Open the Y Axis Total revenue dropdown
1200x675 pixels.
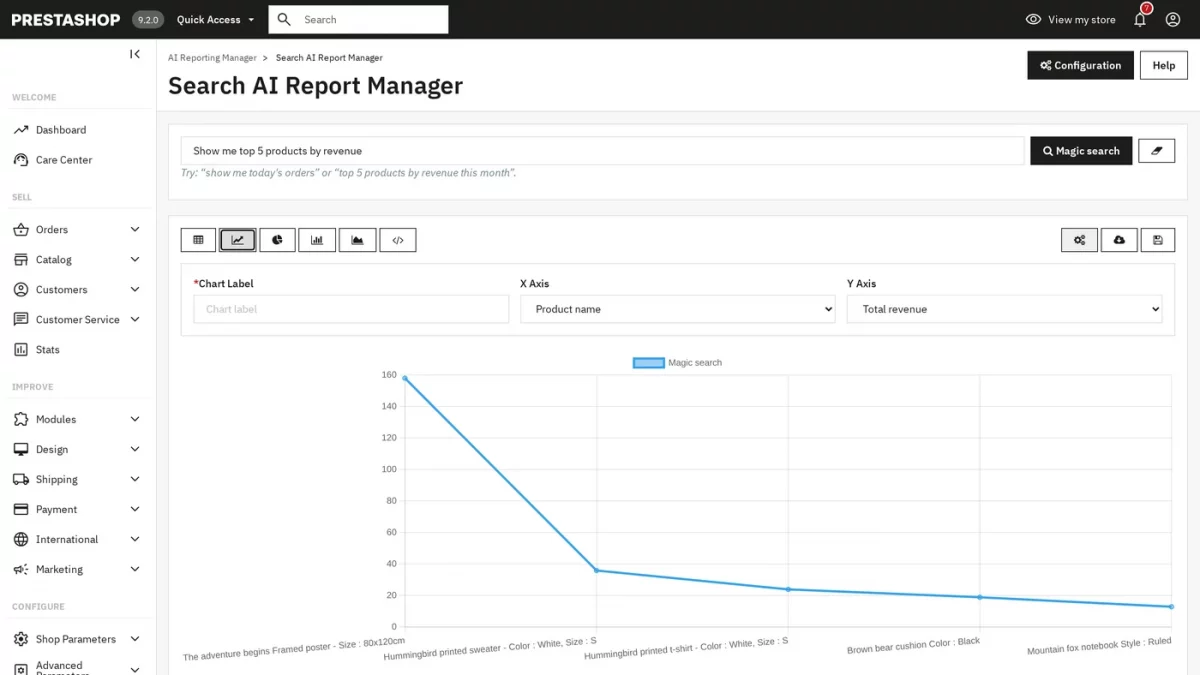pos(1004,309)
